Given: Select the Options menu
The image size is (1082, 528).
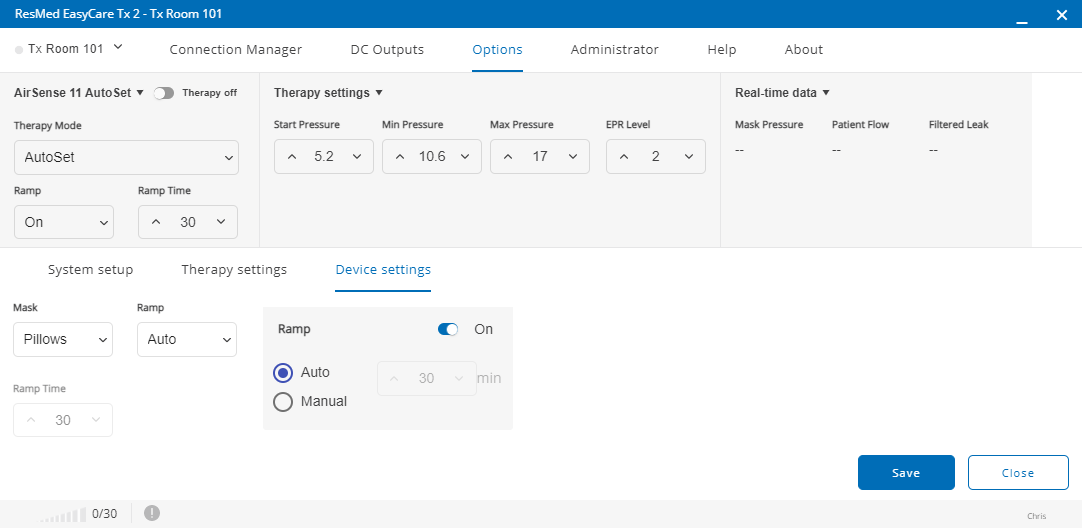Looking at the screenshot, I should [498, 50].
